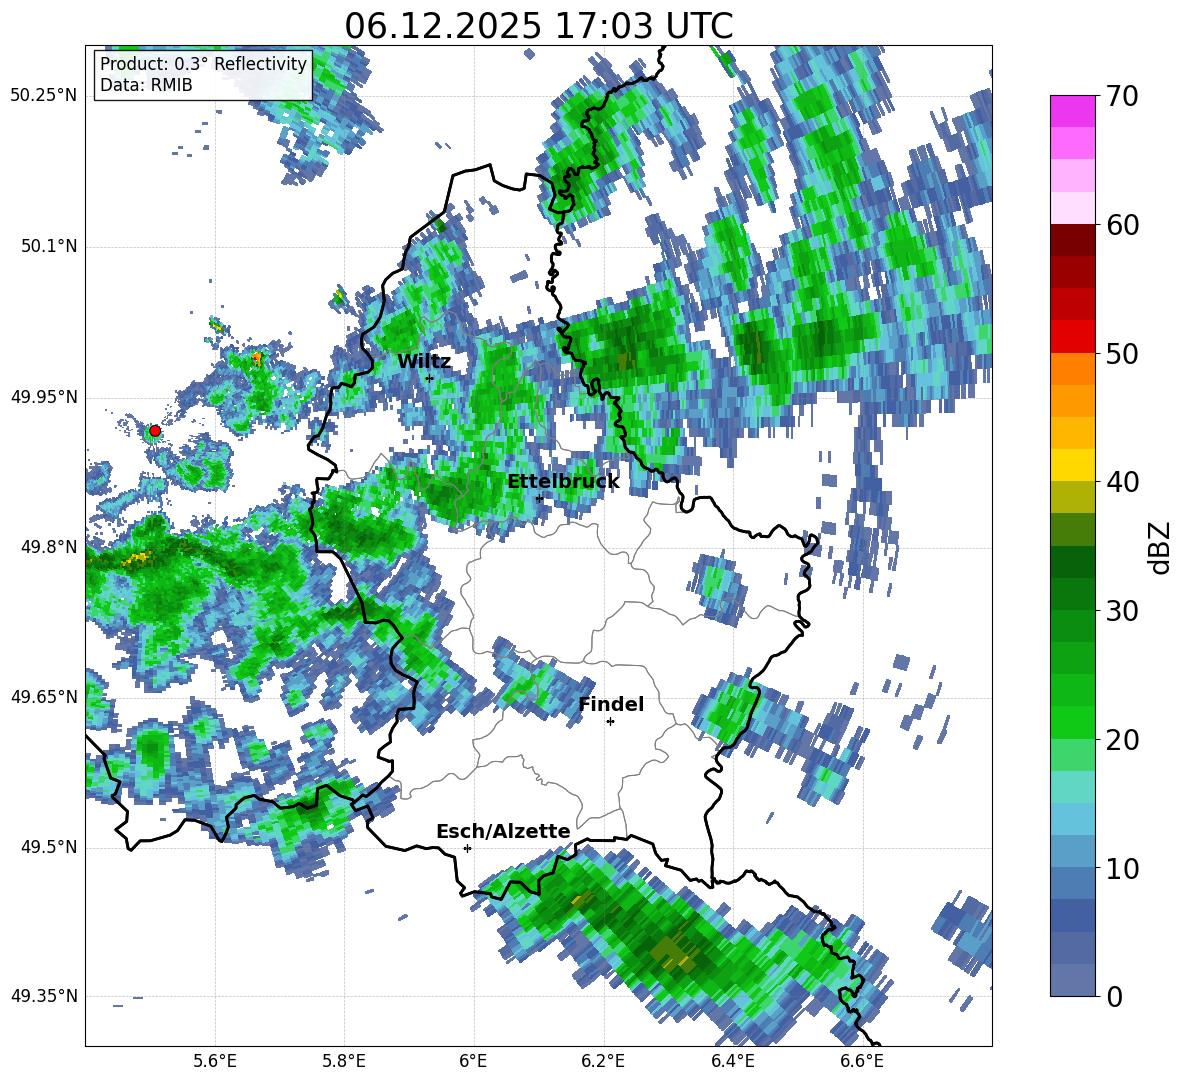Image resolution: width=1184 pixels, height=1081 pixels.
Task: Click the yellow colorbar swatch above 40
Action: 1072,465
